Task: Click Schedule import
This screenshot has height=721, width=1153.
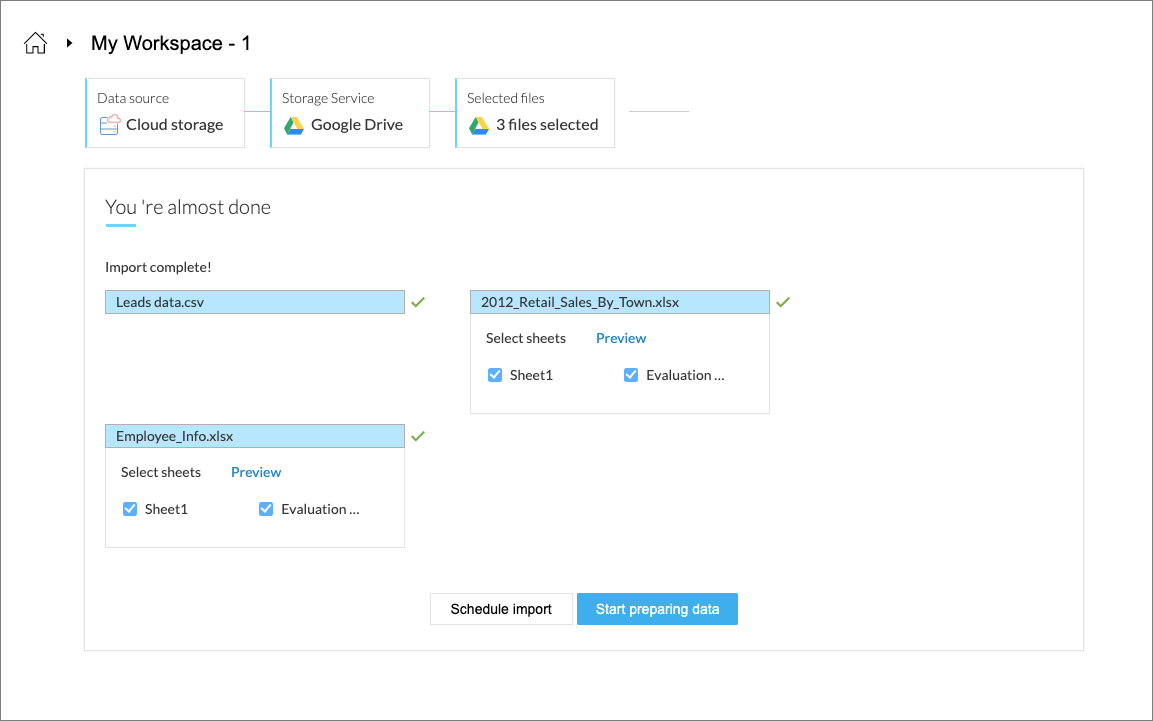Action: [501, 608]
